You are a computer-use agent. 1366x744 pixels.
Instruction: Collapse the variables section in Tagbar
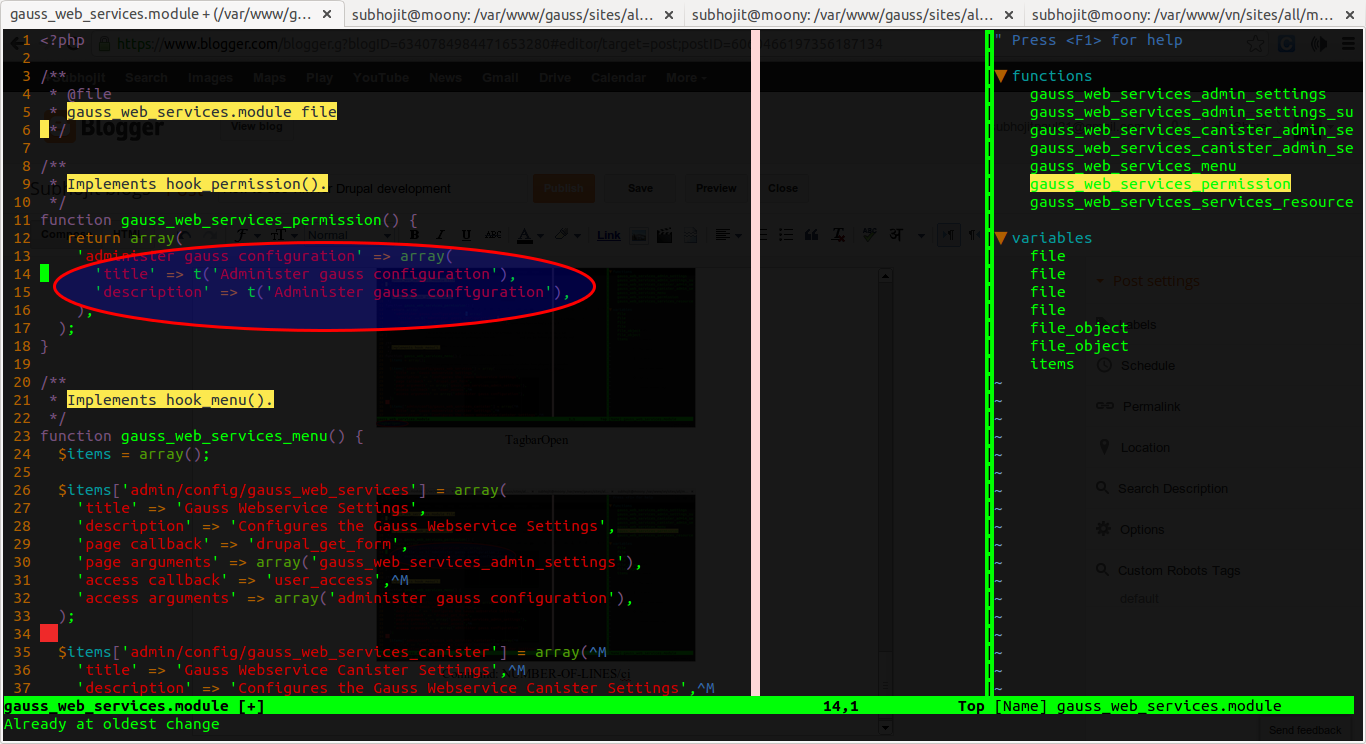click(1000, 238)
